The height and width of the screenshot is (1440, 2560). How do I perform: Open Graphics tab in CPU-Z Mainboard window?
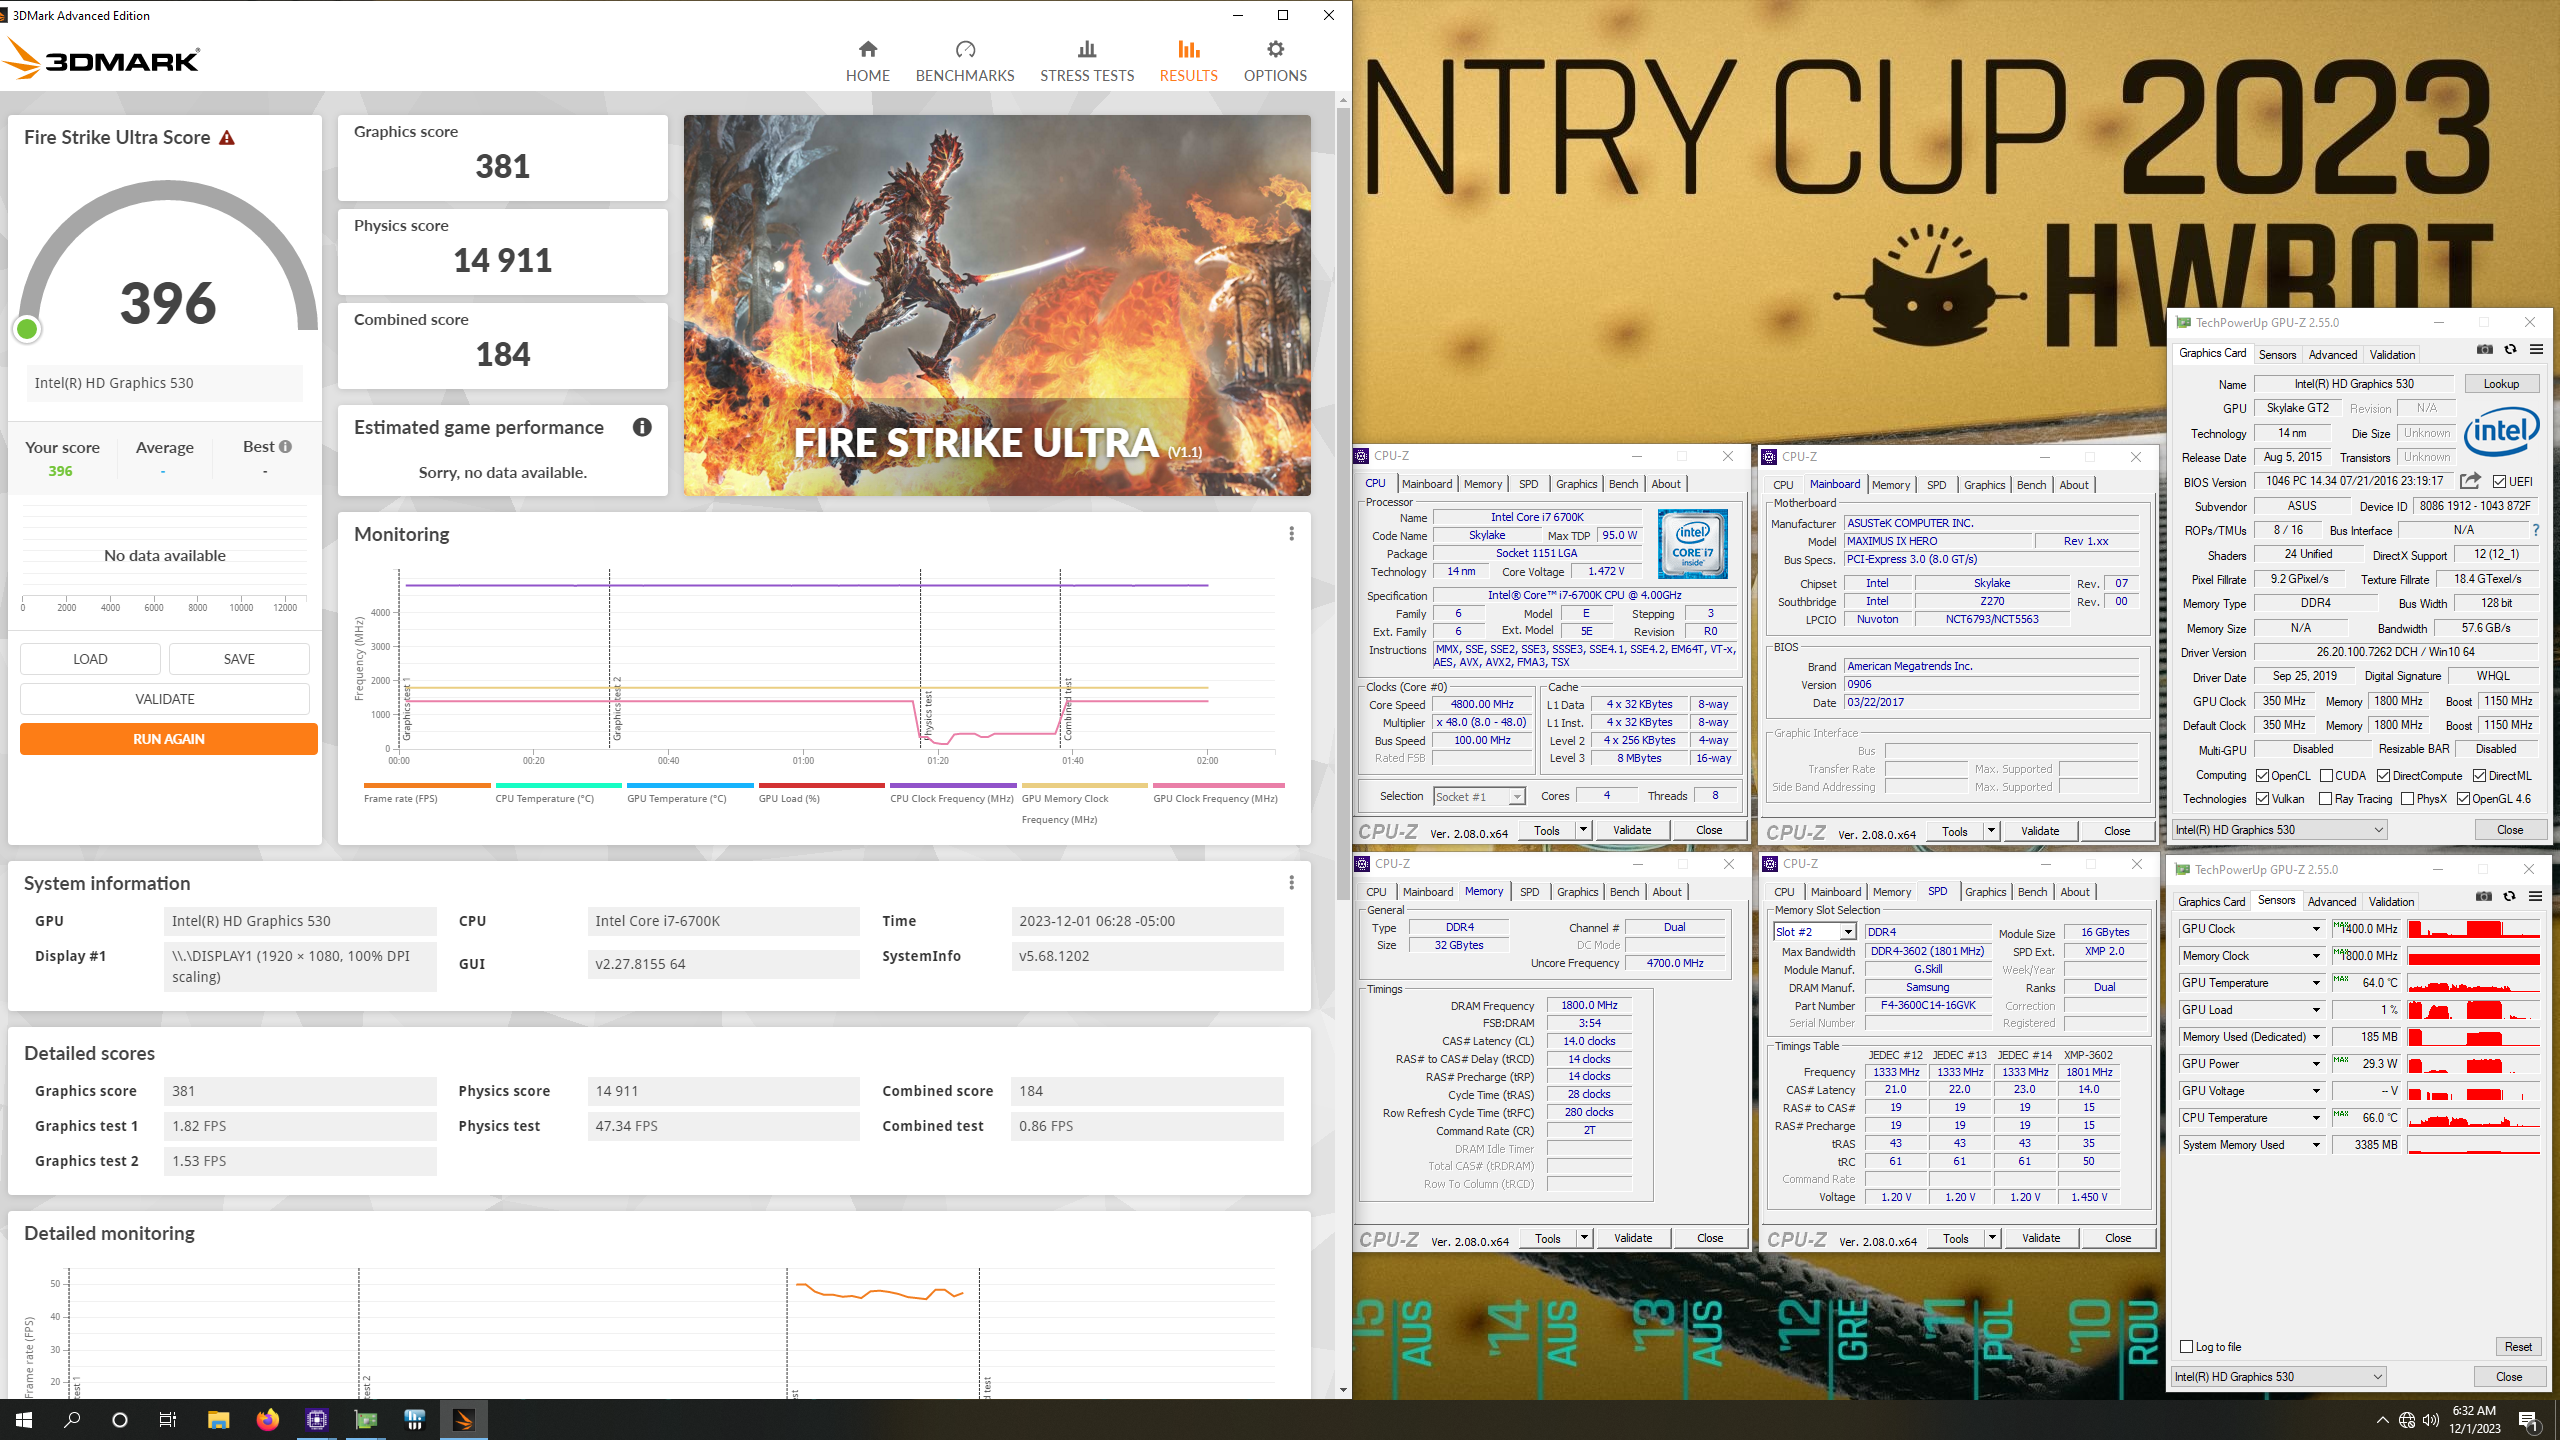coord(1984,485)
